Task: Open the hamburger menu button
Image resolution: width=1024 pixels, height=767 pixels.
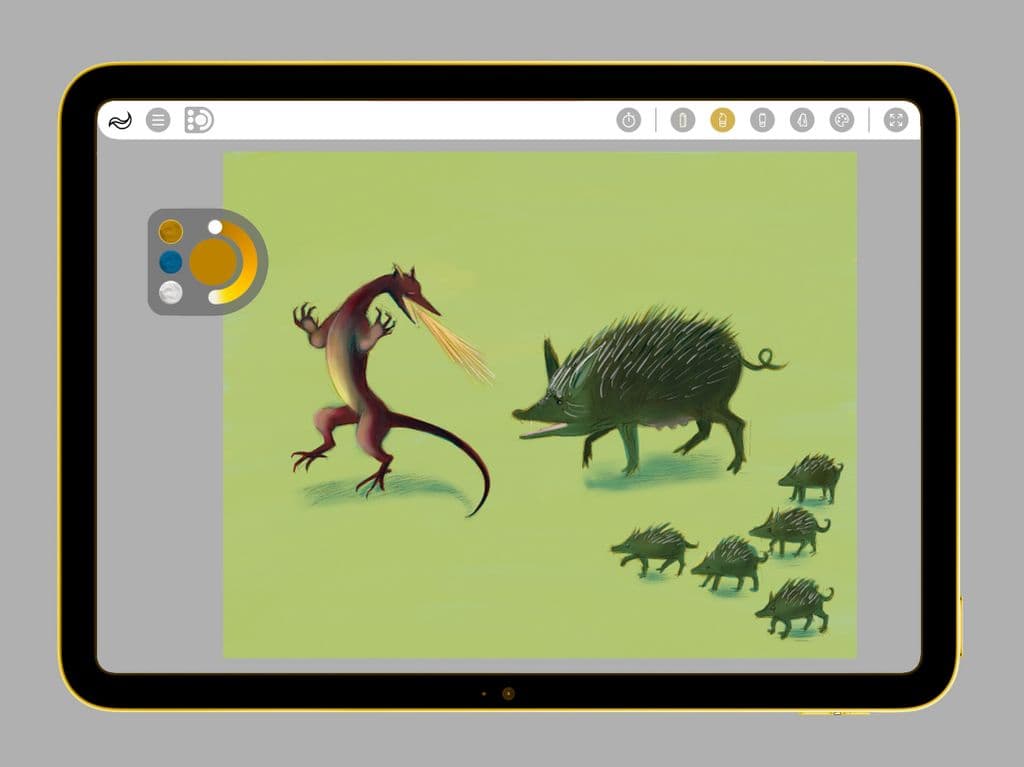Action: click(x=158, y=120)
